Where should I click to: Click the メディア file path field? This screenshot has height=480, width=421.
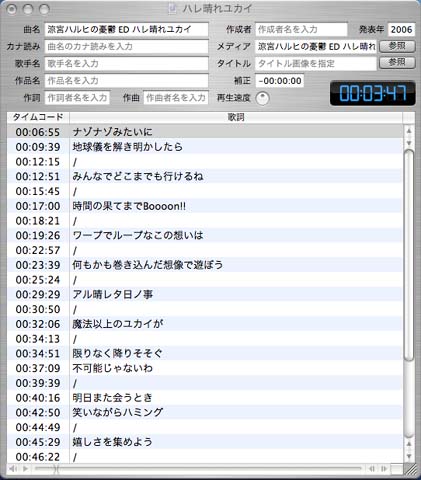click(316, 46)
